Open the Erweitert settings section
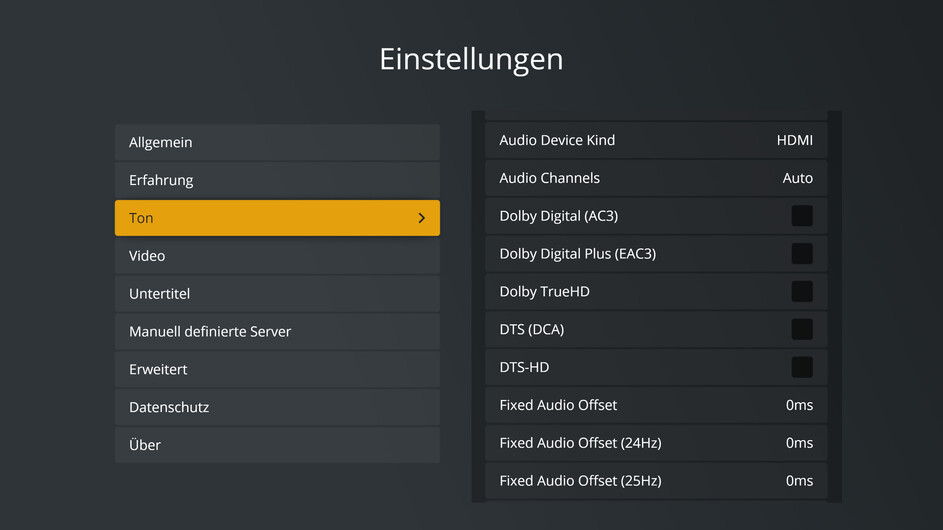Image resolution: width=943 pixels, height=530 pixels. click(277, 370)
